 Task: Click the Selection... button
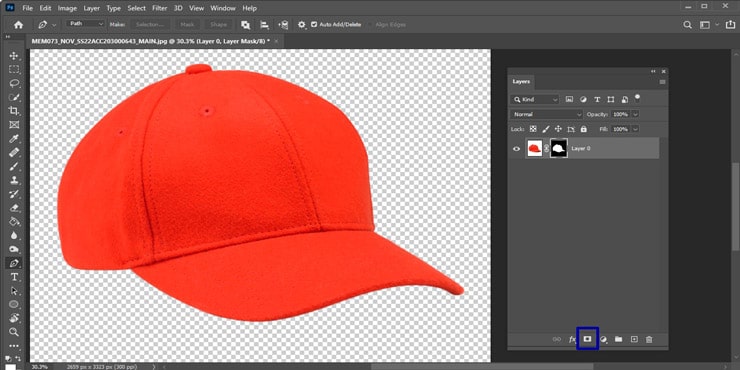150,24
